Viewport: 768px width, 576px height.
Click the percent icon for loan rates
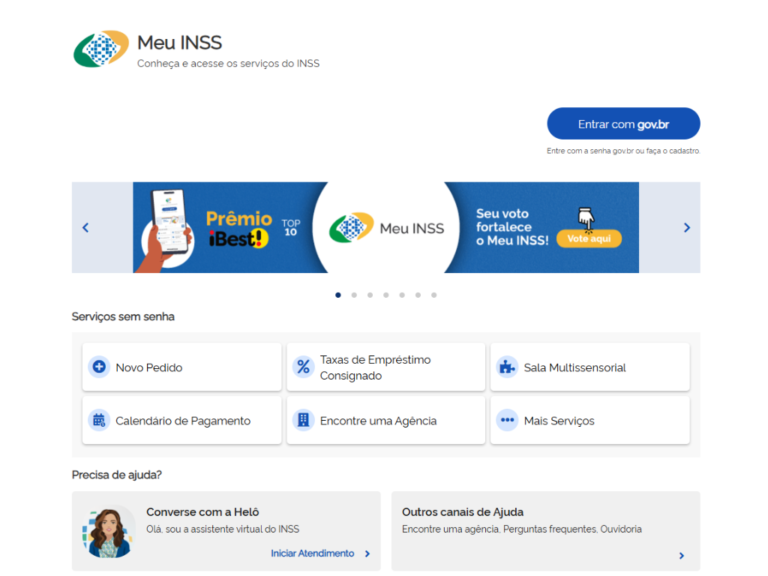coord(303,367)
